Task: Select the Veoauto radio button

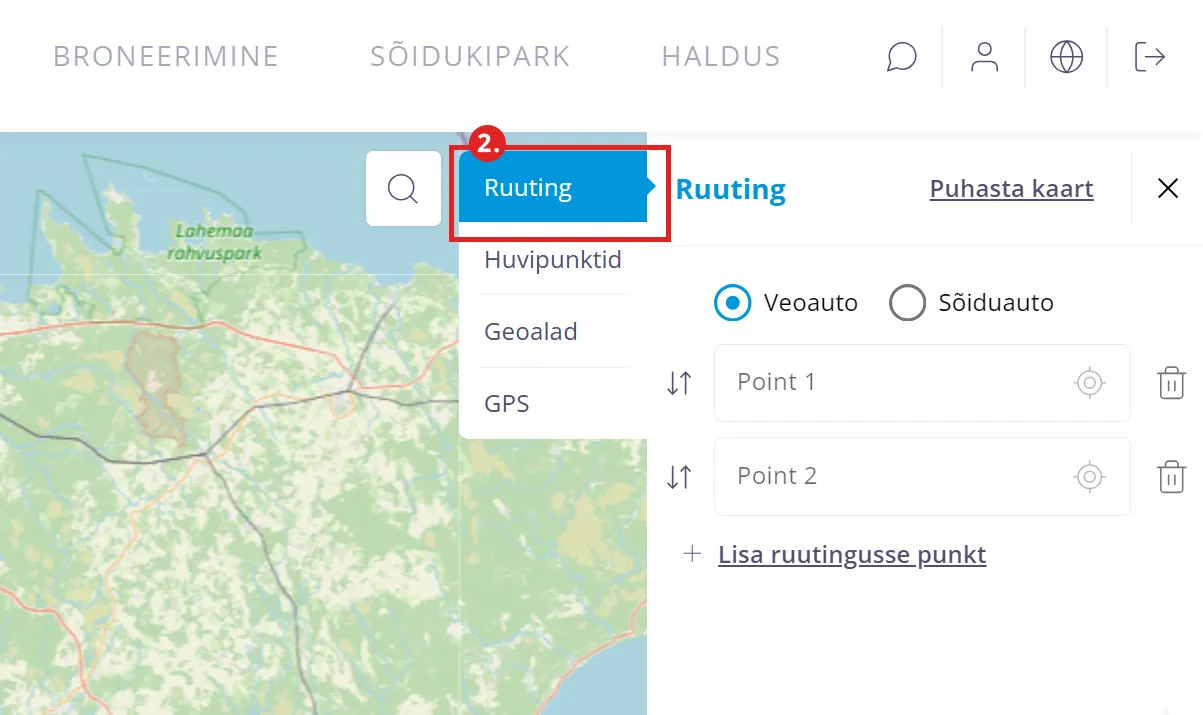Action: pos(733,303)
